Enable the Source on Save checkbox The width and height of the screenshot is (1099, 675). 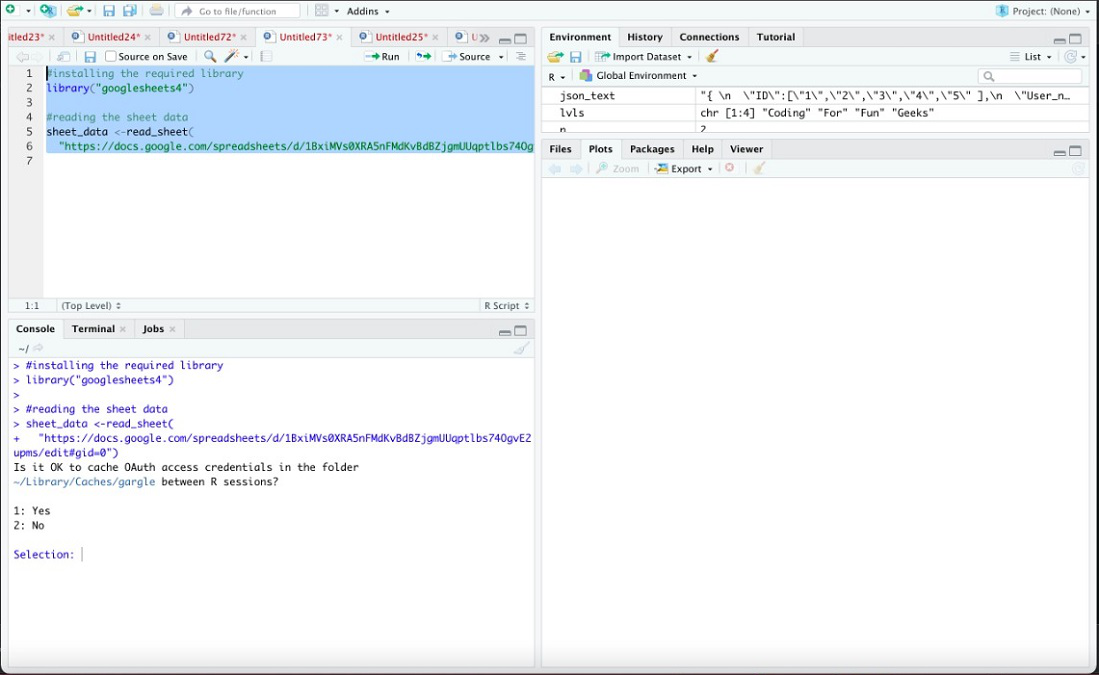pyautogui.click(x=110, y=57)
